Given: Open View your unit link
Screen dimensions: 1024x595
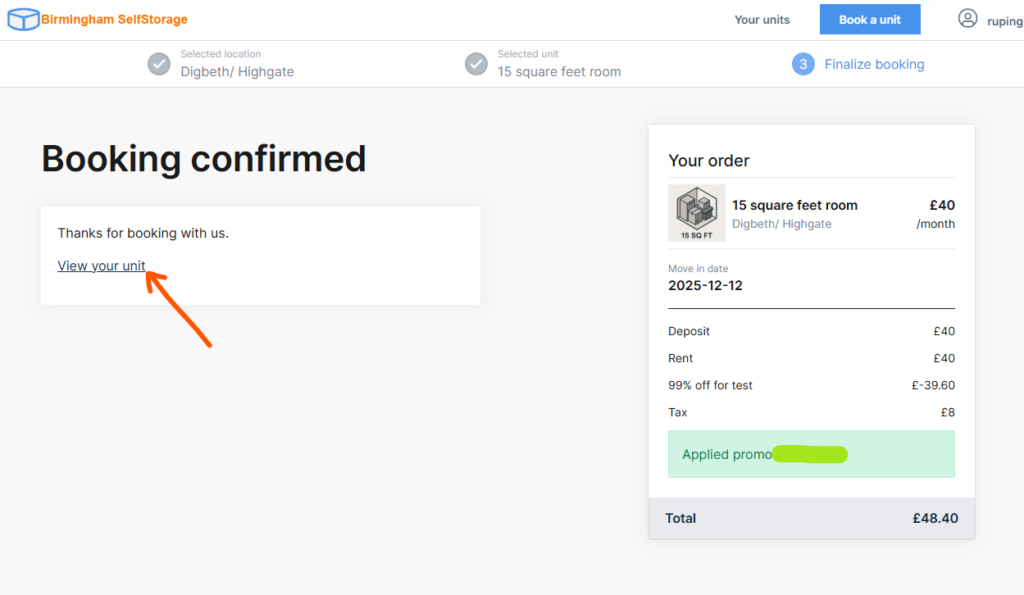Looking at the screenshot, I should click(101, 265).
